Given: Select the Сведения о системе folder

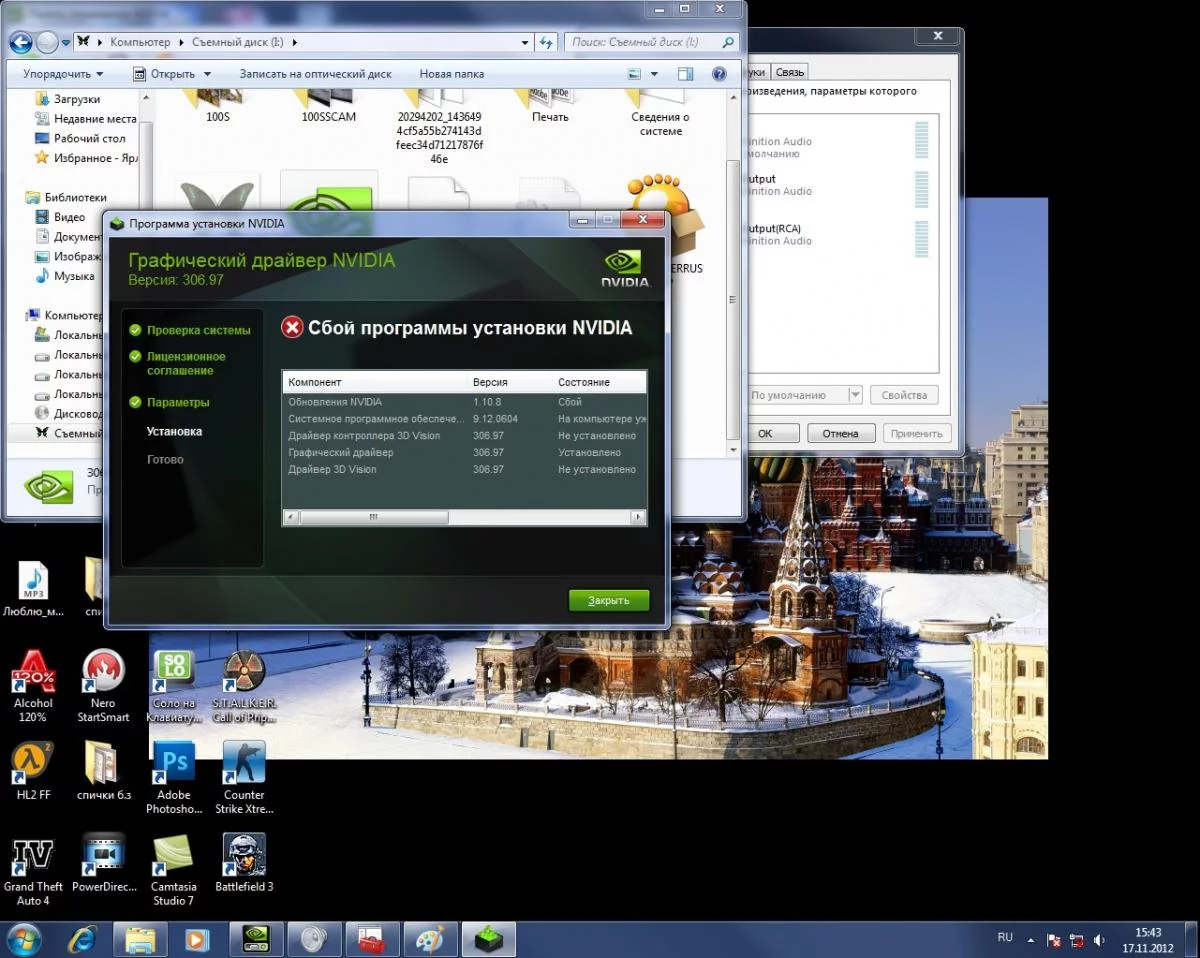Looking at the screenshot, I should 661,112.
